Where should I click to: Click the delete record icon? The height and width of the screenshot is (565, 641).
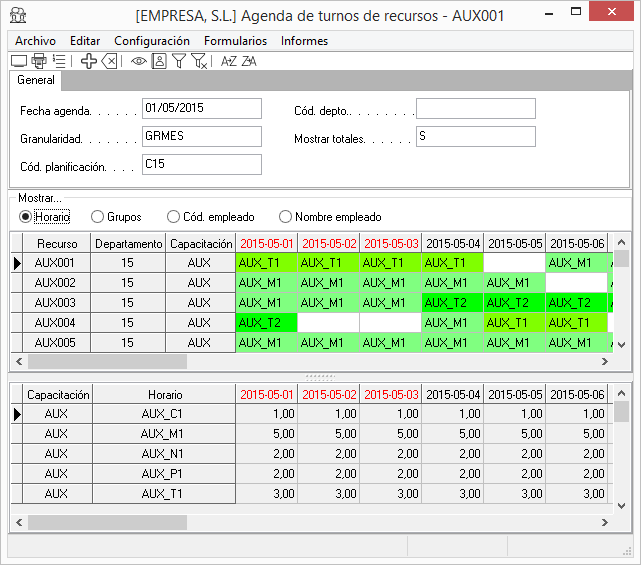tap(110, 61)
